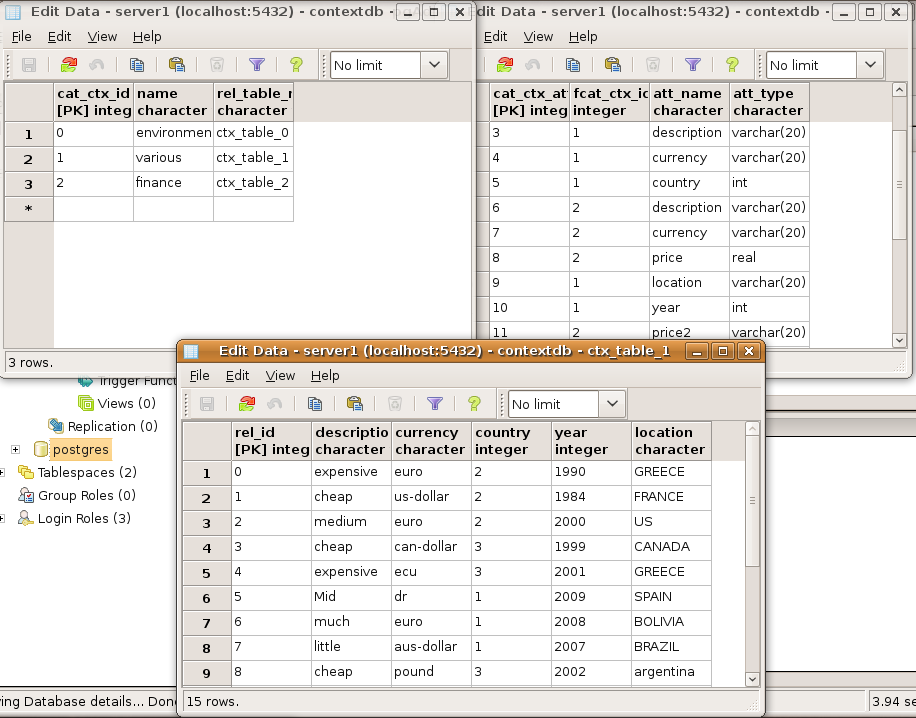Click cell 'BOLIVIA' in location column
This screenshot has width=916, height=718.
pyautogui.click(x=671, y=622)
